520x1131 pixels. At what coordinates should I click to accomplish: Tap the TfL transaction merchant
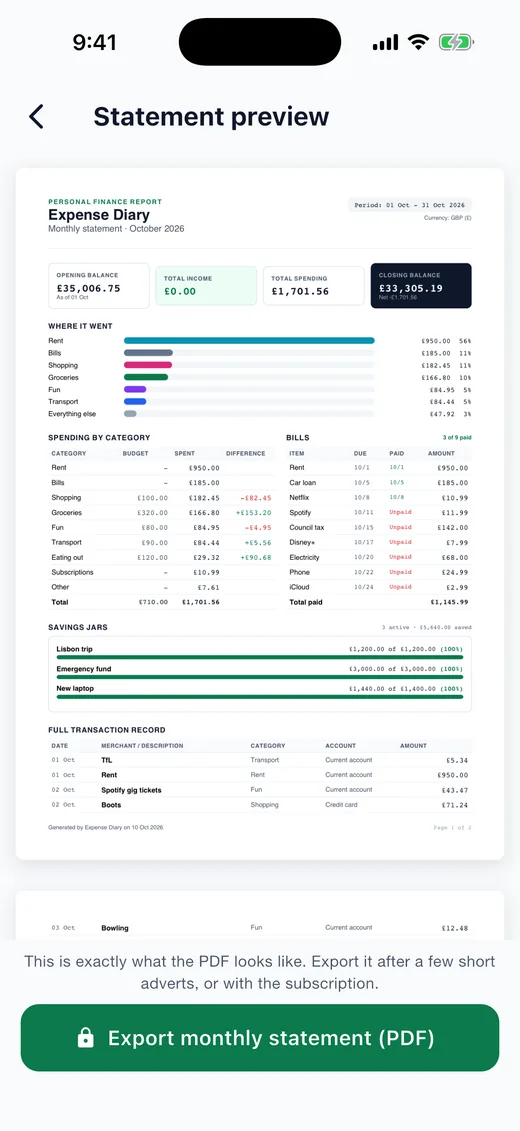[x=107, y=760]
